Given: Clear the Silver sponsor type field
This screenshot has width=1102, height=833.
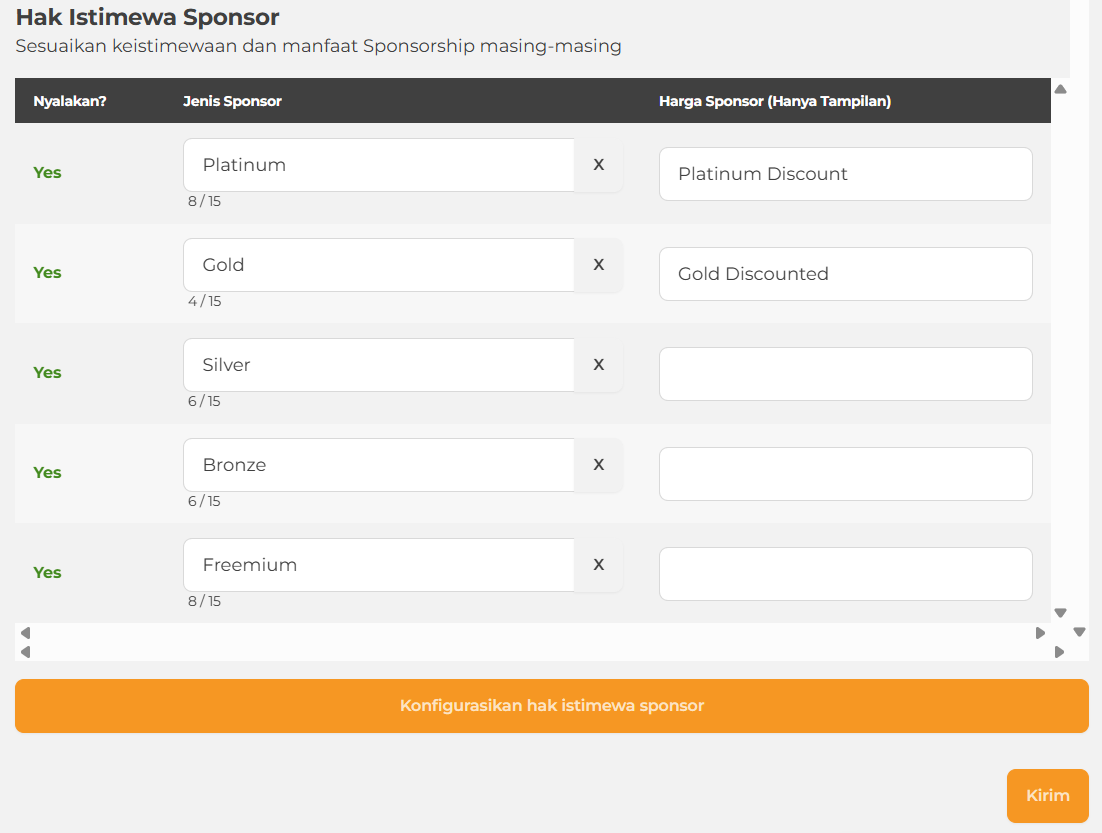Looking at the screenshot, I should 598,365.
